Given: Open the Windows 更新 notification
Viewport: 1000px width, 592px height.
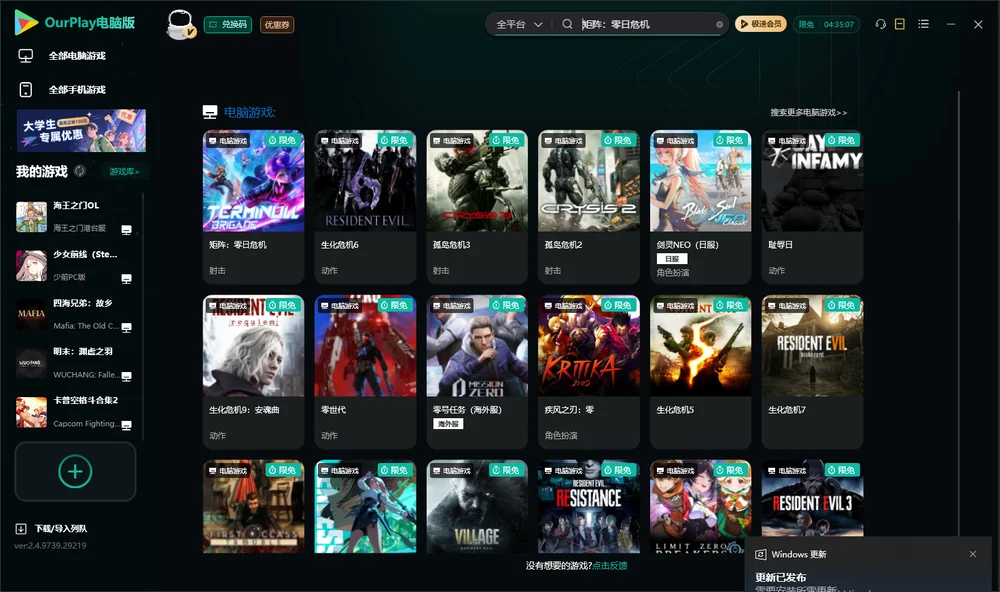Looking at the screenshot, I should [867, 566].
